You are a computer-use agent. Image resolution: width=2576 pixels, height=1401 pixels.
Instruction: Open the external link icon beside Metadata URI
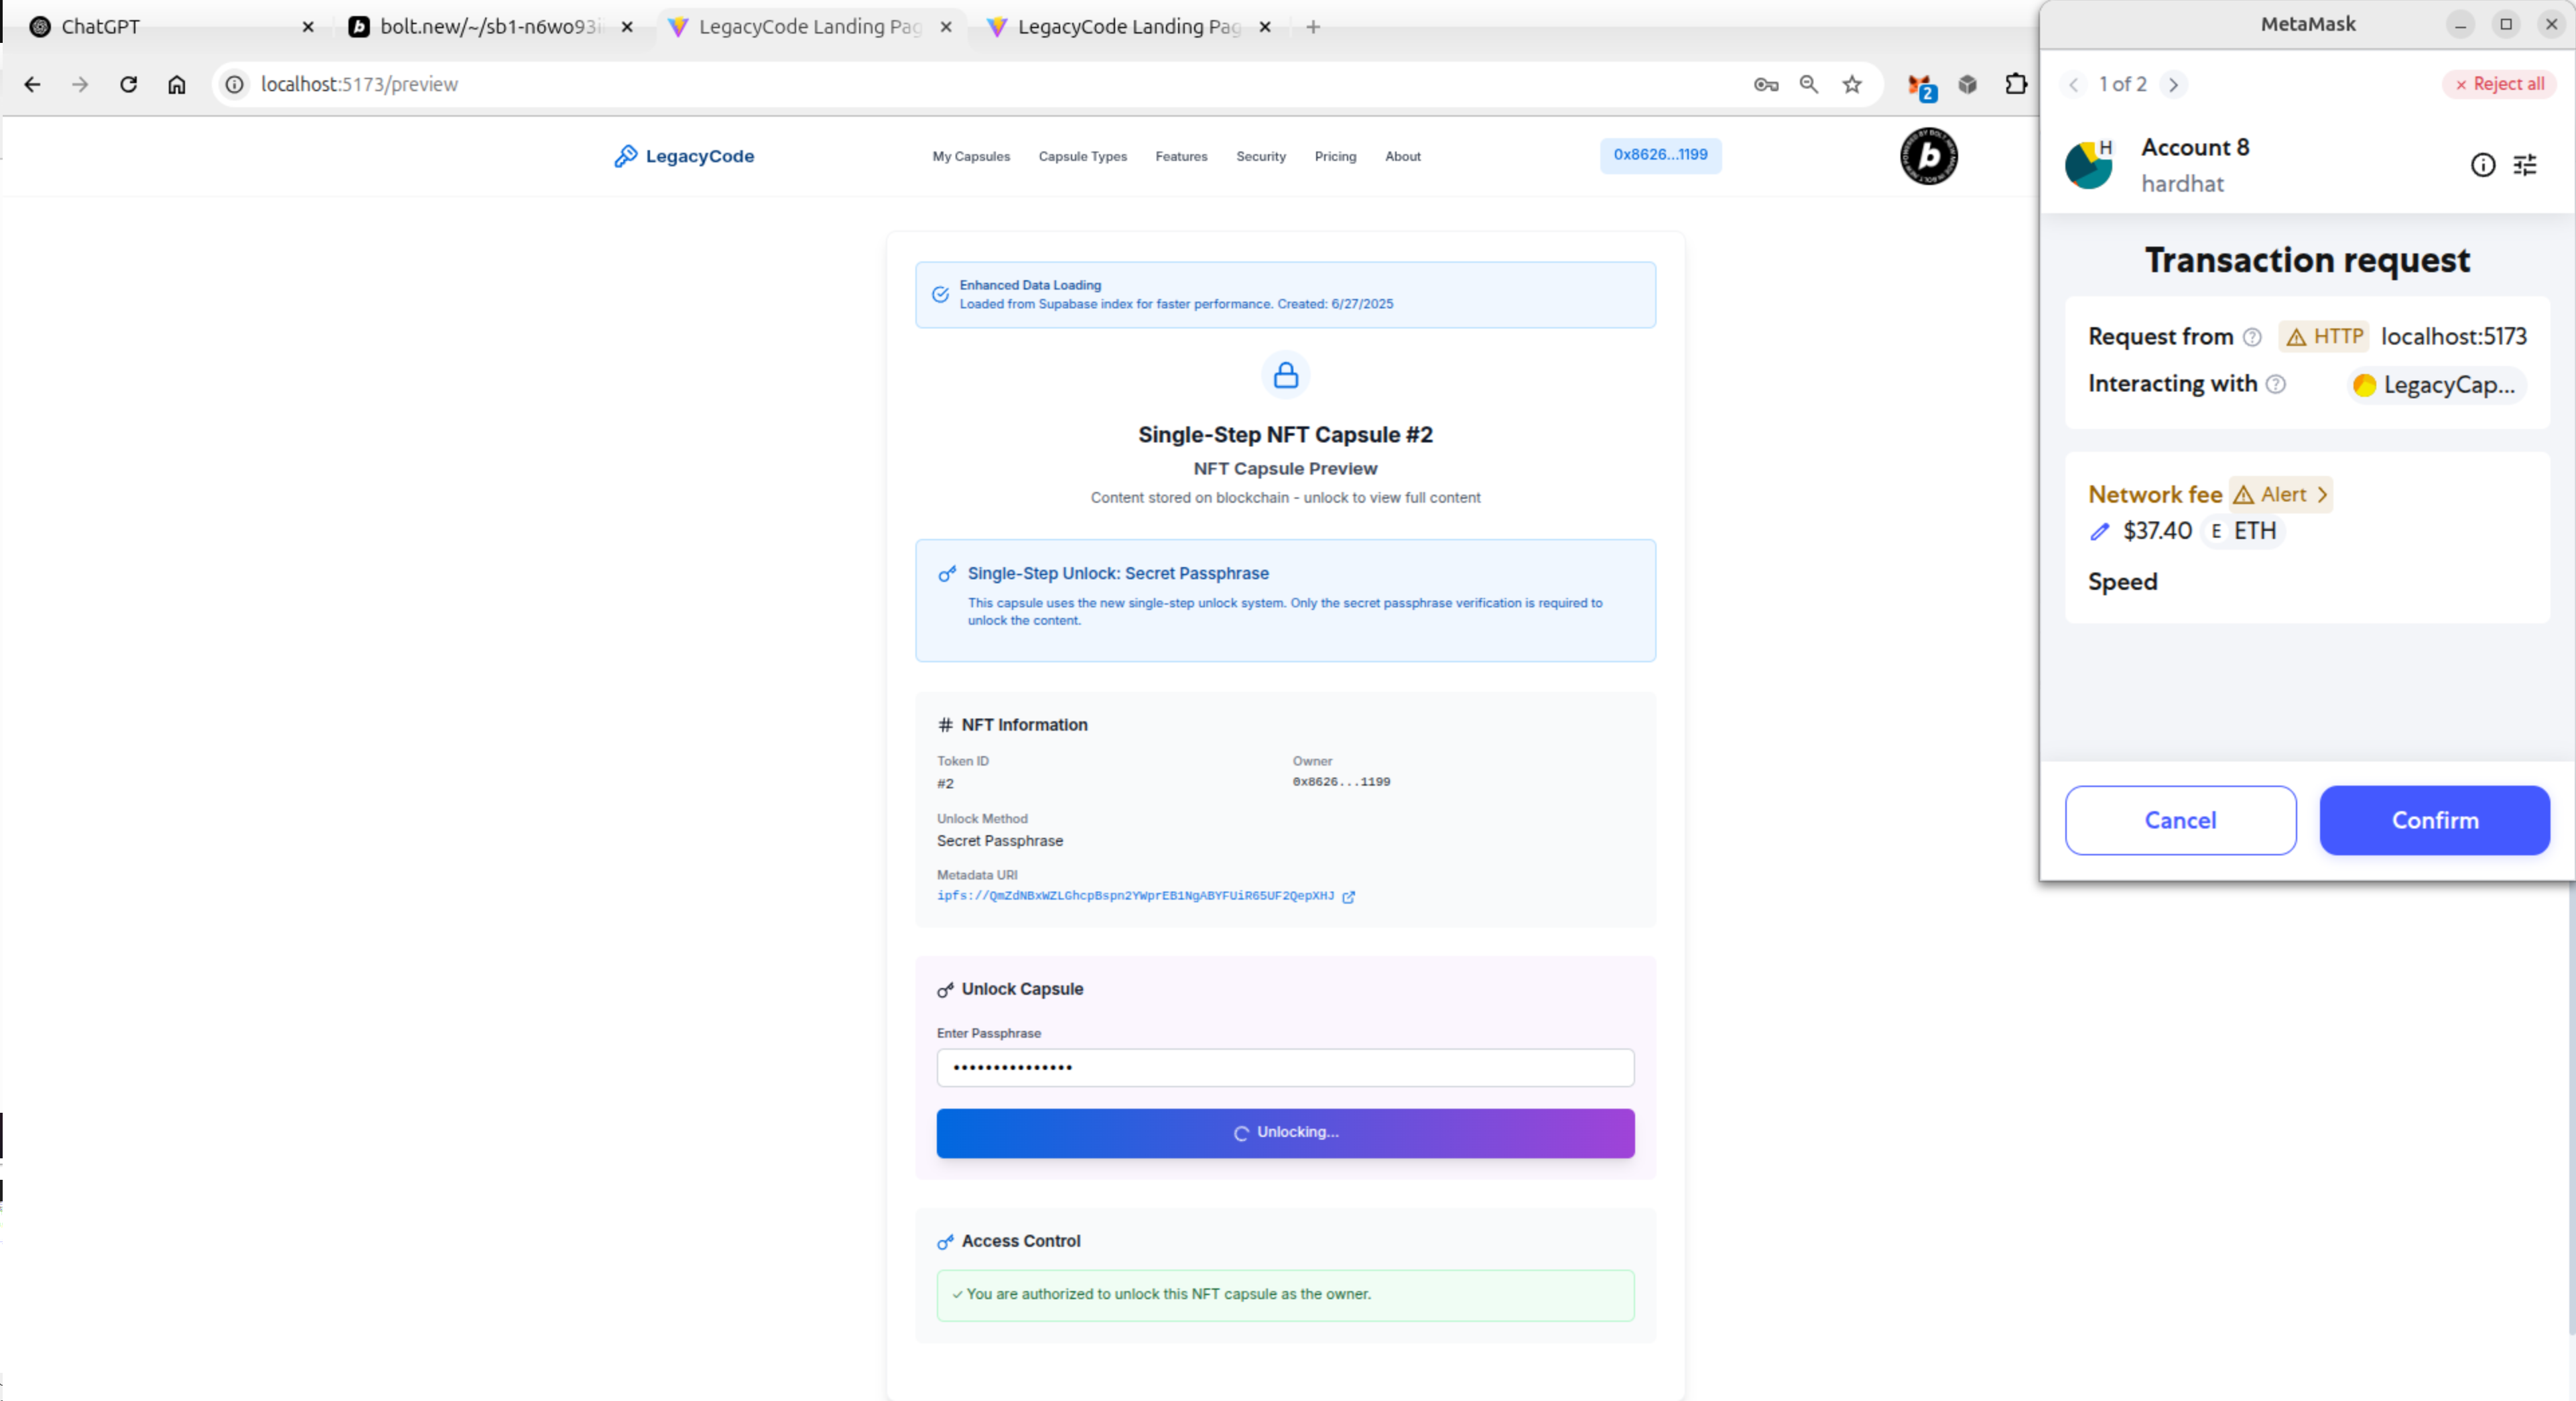[1348, 897]
